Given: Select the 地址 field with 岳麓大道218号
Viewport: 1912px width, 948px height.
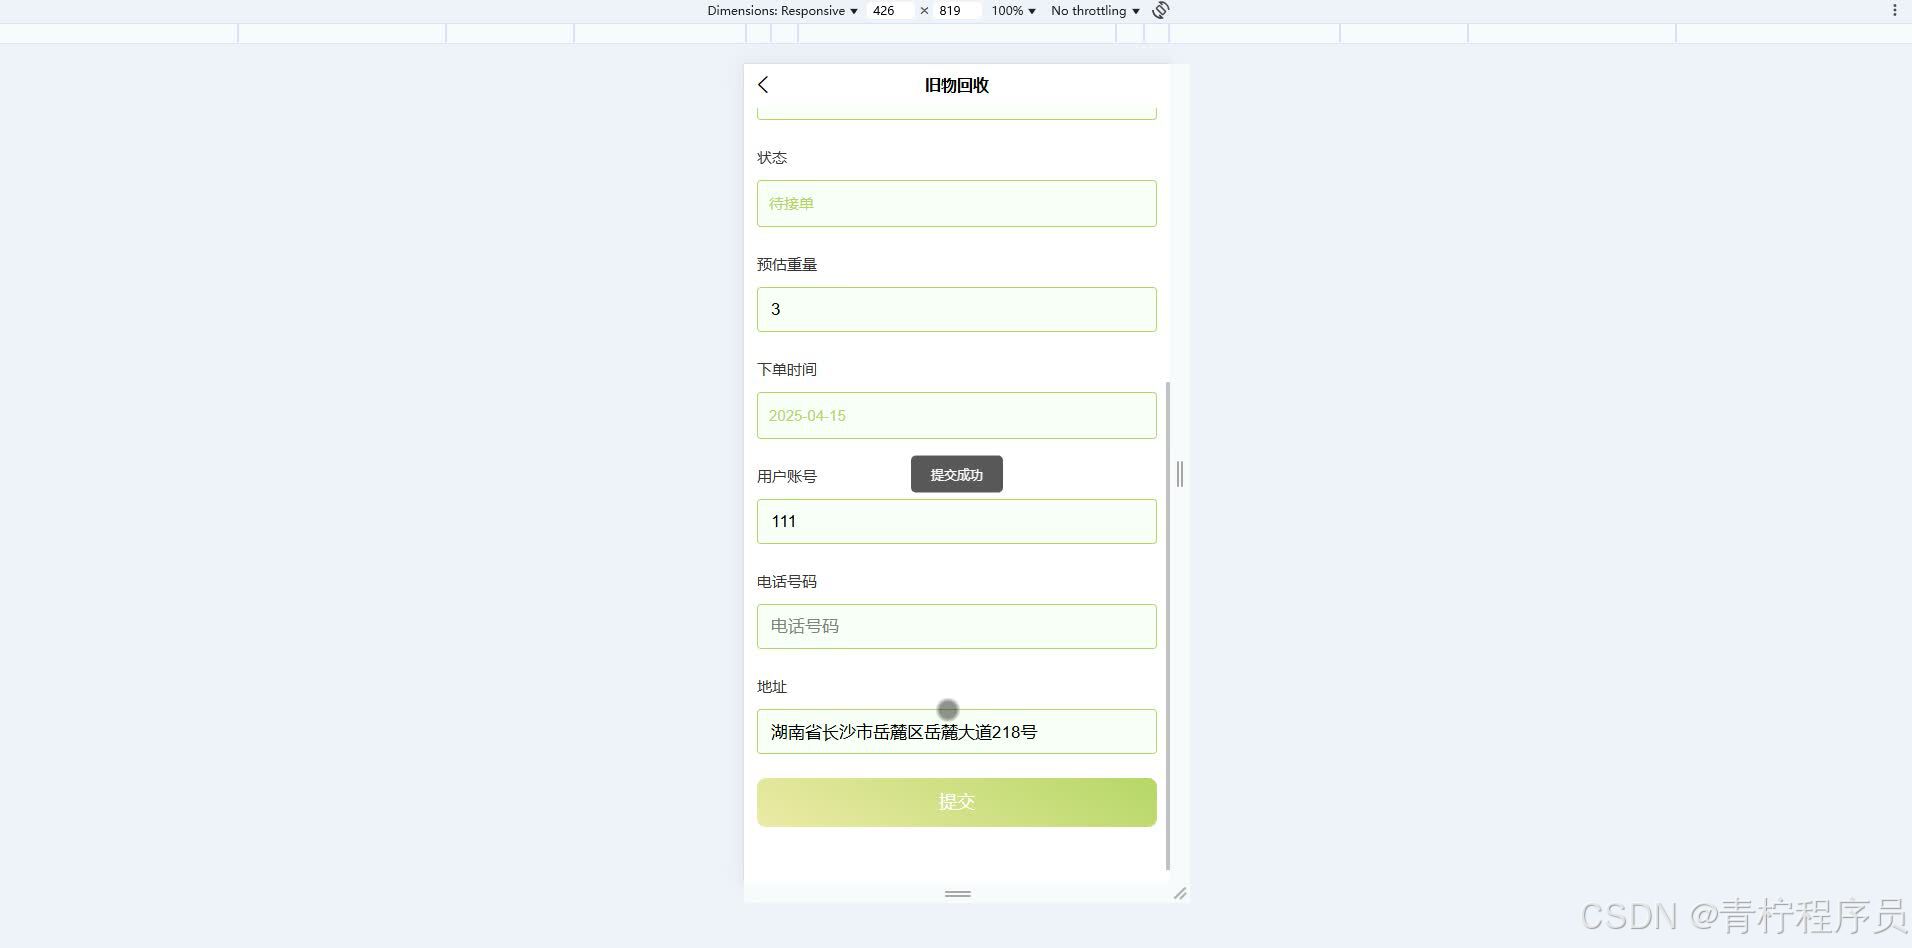Looking at the screenshot, I should pyautogui.click(x=956, y=731).
